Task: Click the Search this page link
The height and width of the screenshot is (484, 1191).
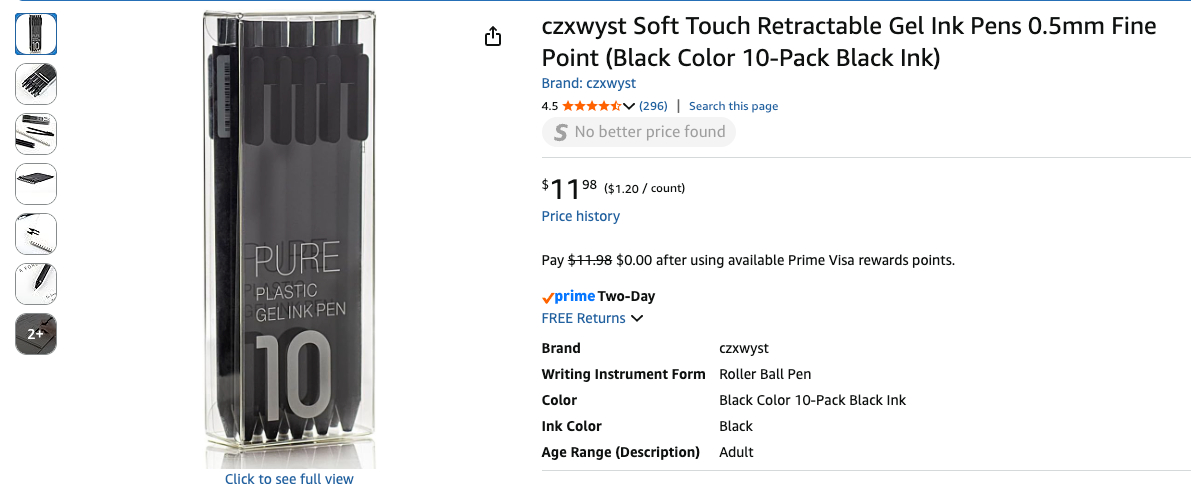Action: [733, 106]
